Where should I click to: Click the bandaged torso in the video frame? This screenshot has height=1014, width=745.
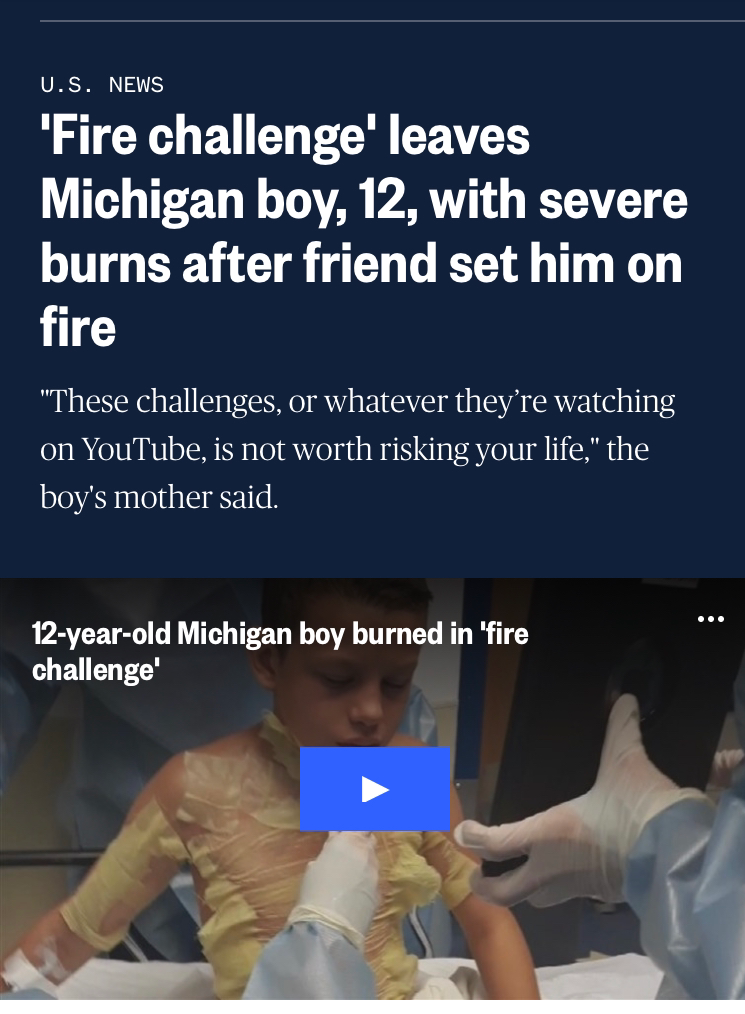click(246, 841)
